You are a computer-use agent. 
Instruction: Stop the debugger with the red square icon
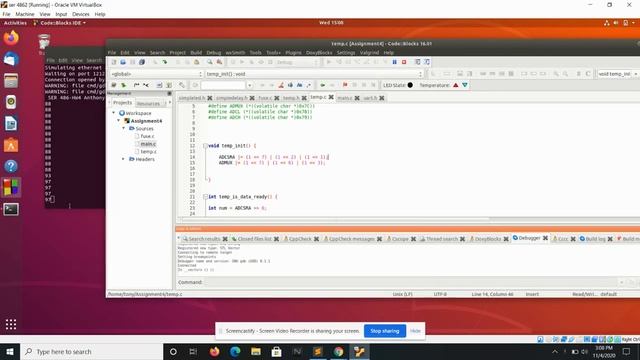point(404,62)
